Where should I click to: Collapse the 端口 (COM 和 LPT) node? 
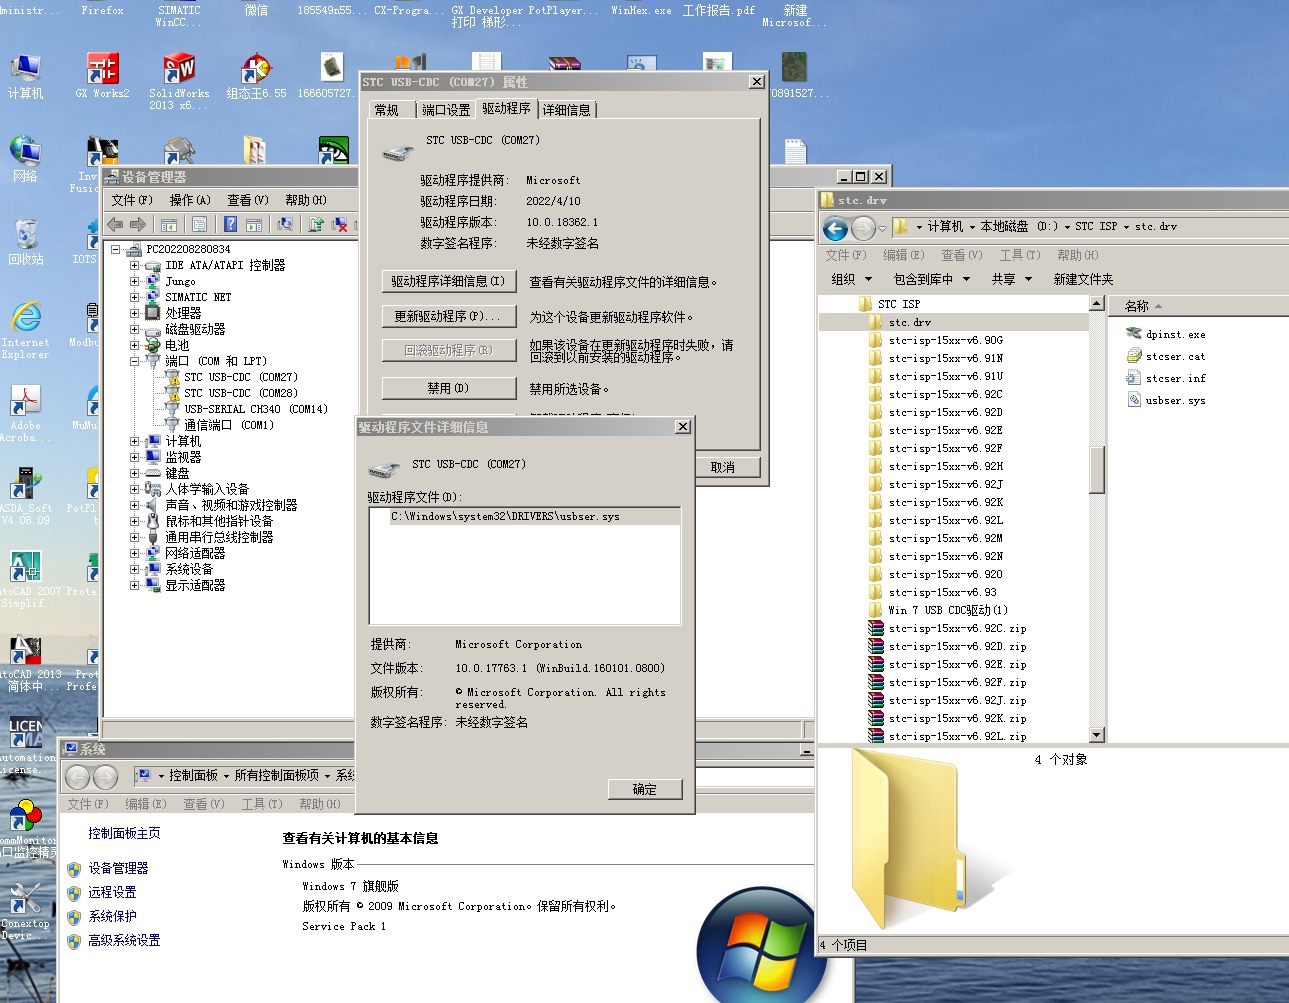[135, 362]
